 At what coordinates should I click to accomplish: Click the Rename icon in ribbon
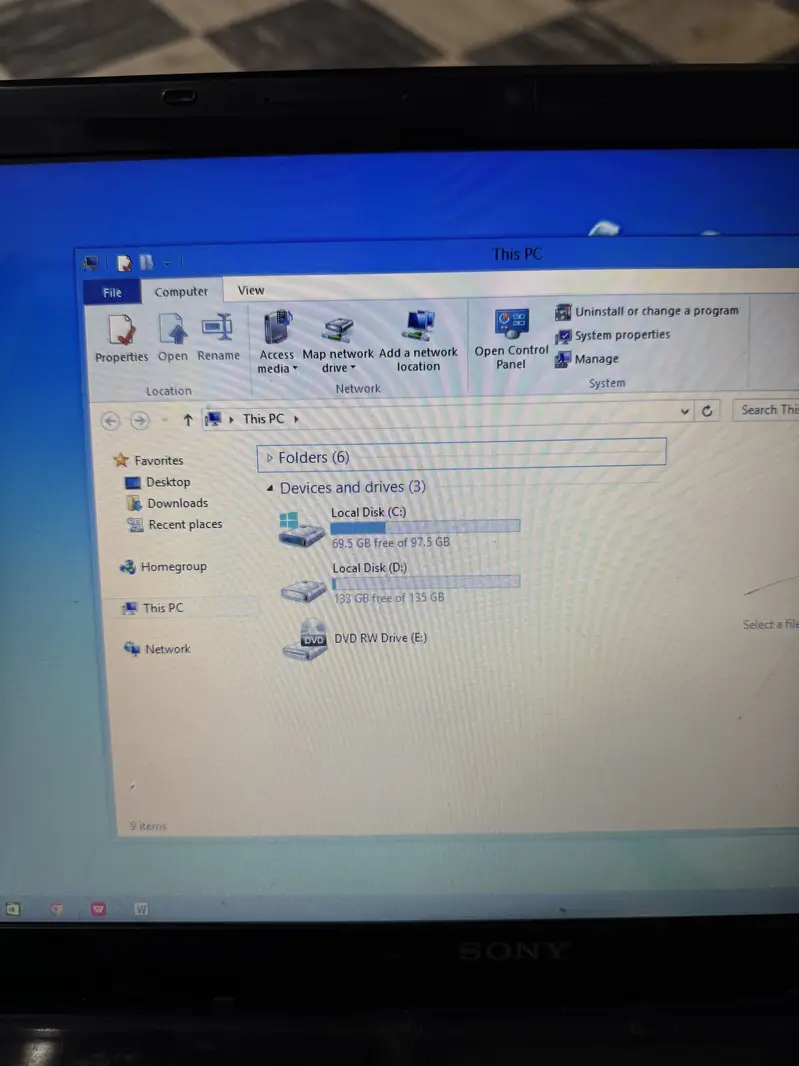click(x=218, y=337)
